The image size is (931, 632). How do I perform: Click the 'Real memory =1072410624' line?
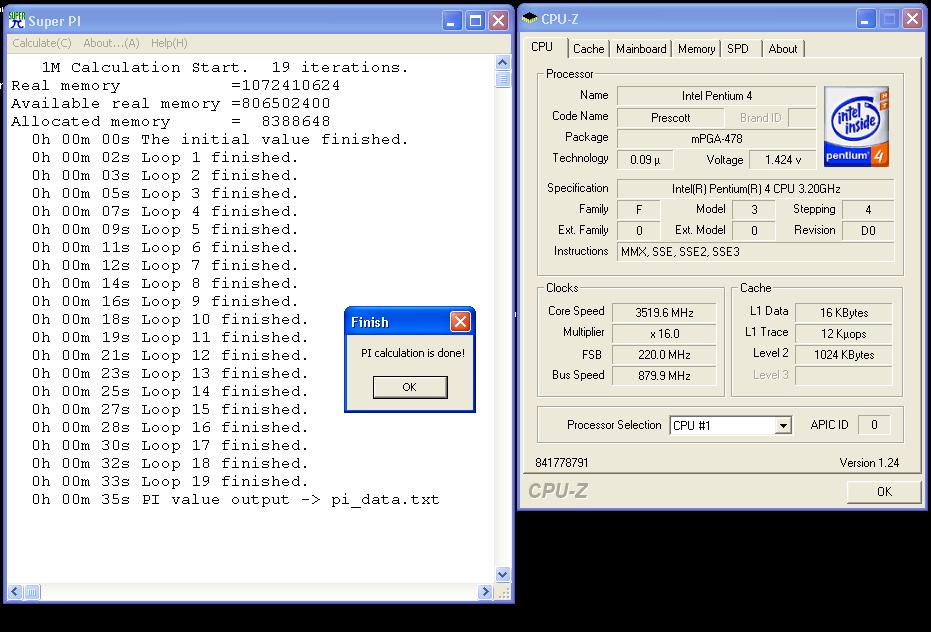[176, 86]
